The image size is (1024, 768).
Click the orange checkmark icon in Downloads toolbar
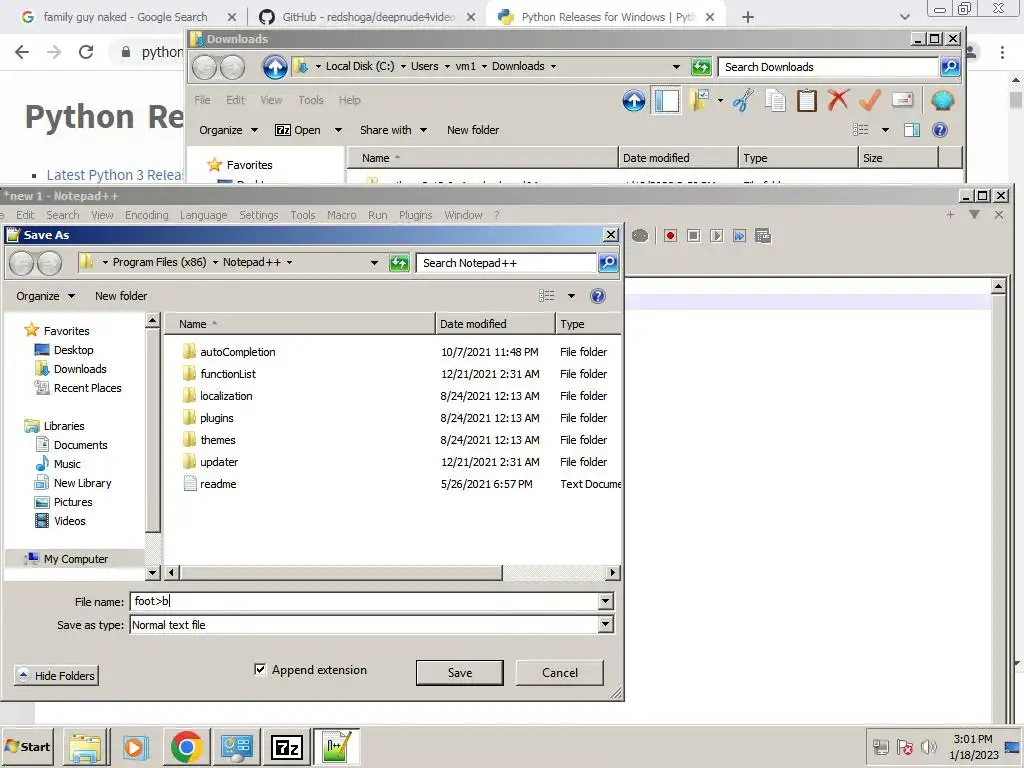tap(870, 100)
